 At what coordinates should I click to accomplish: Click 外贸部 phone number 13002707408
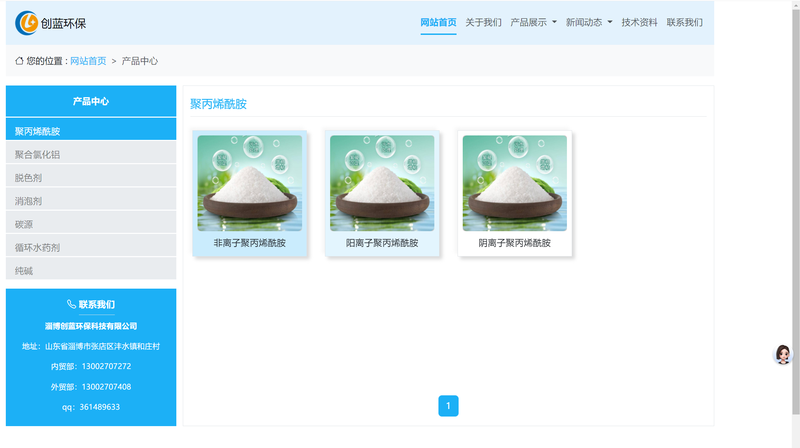106,387
